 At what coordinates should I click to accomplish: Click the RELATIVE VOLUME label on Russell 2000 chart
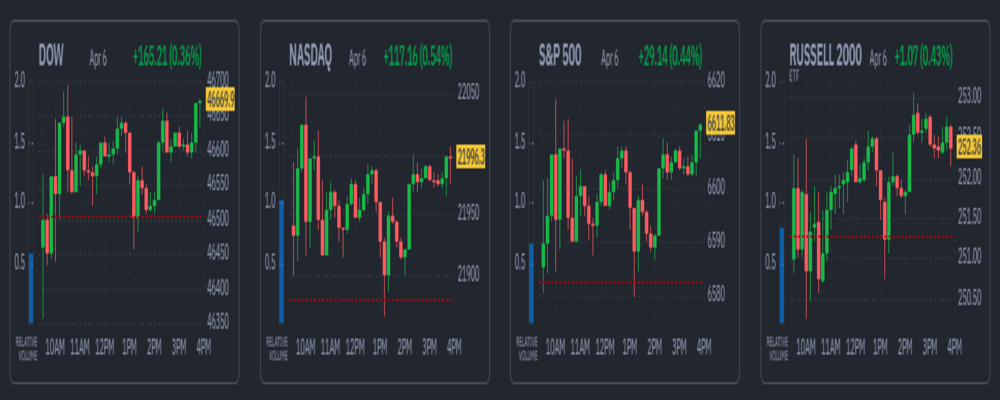(x=777, y=350)
